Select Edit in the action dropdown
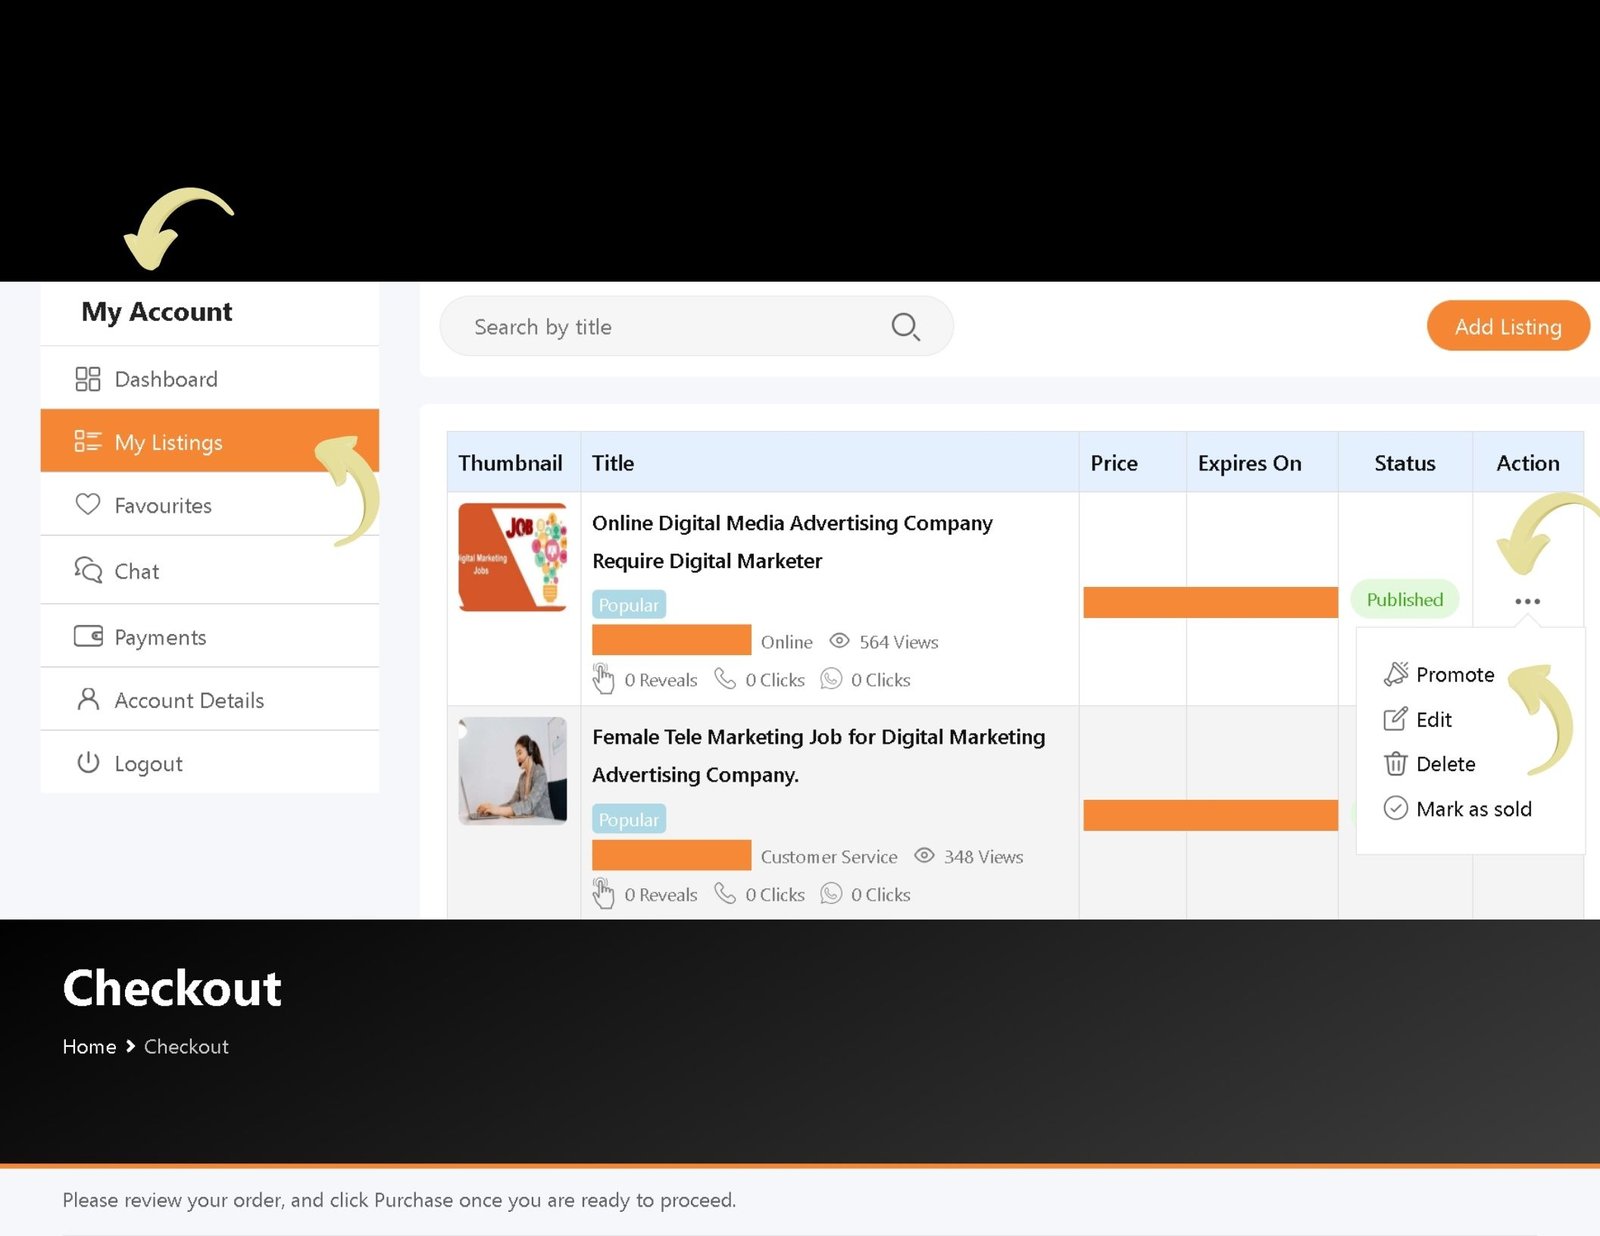The width and height of the screenshot is (1600, 1236). (x=1433, y=720)
